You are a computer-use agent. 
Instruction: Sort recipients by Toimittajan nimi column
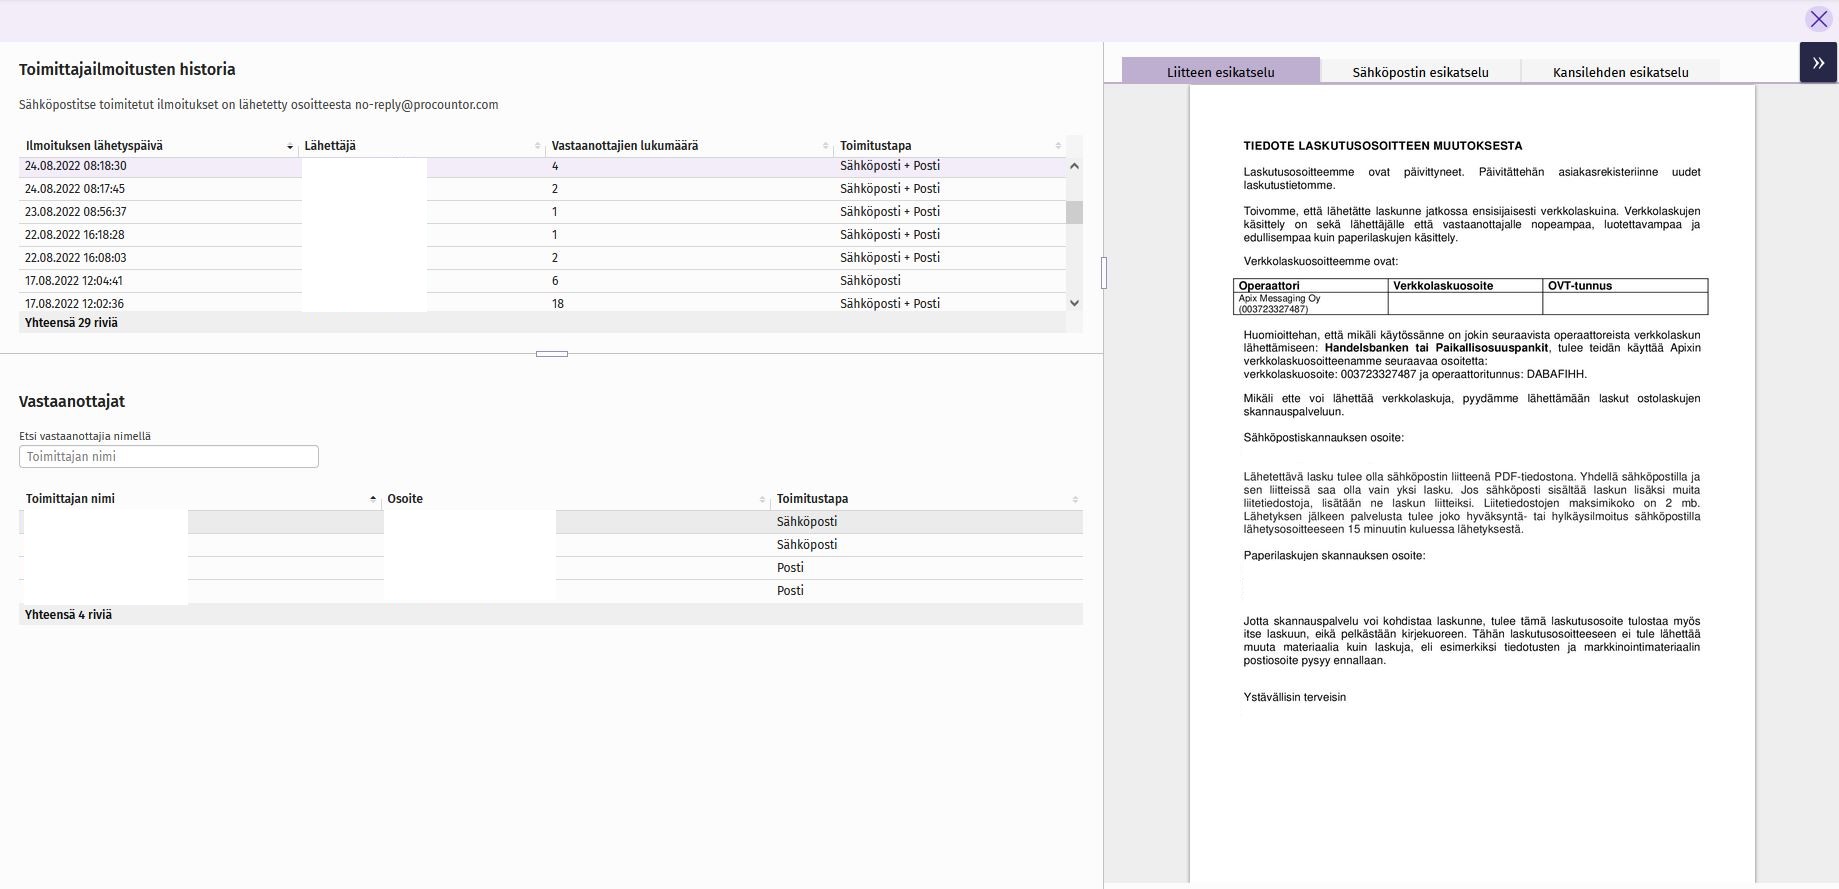[200, 499]
